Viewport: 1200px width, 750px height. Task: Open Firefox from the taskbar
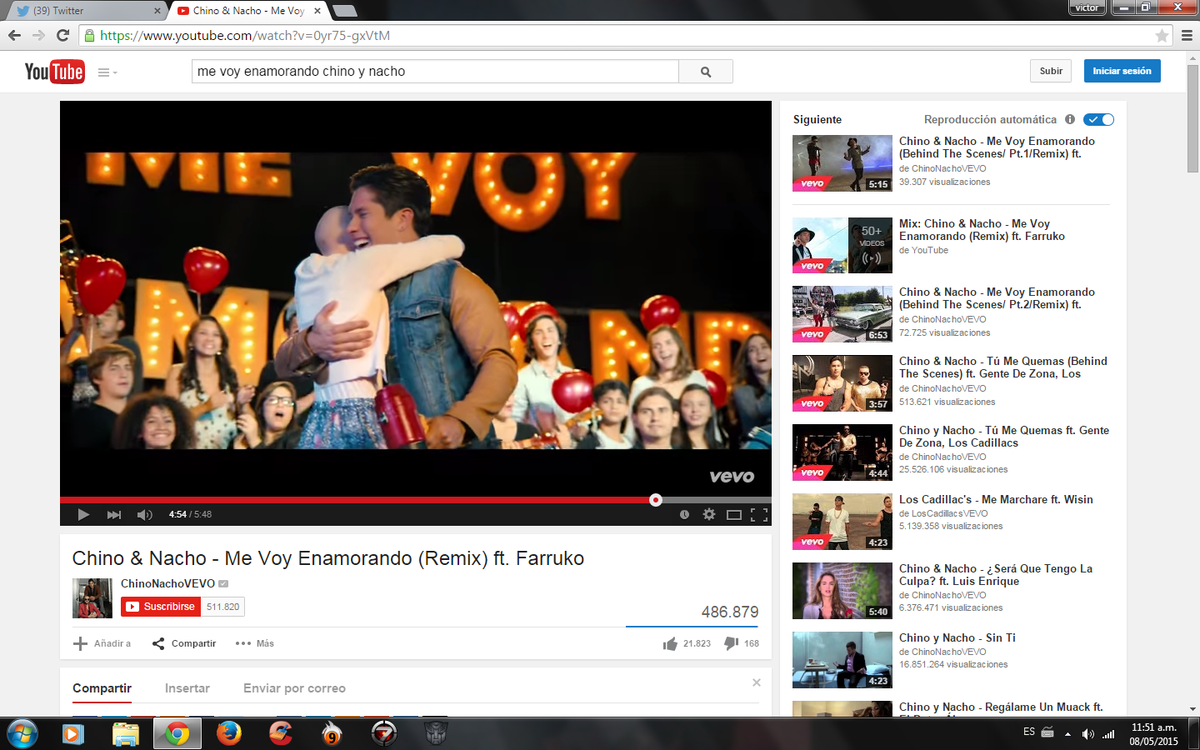(x=229, y=733)
